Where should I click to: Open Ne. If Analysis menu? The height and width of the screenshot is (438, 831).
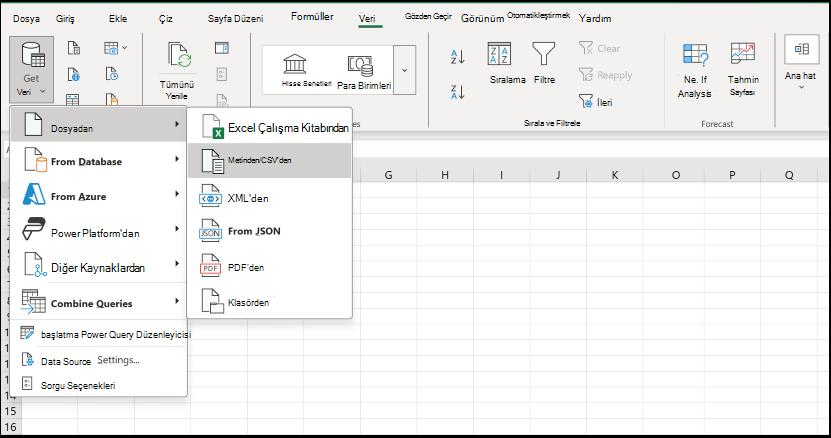click(695, 71)
